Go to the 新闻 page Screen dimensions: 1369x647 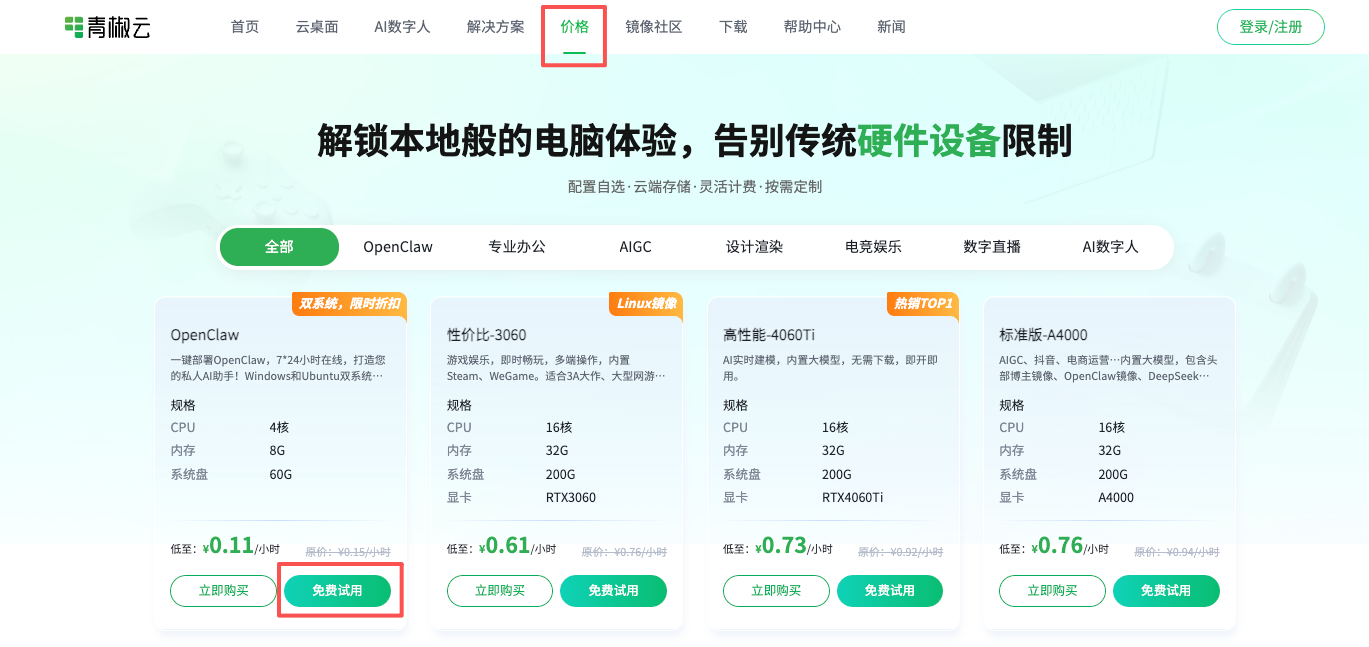click(891, 27)
